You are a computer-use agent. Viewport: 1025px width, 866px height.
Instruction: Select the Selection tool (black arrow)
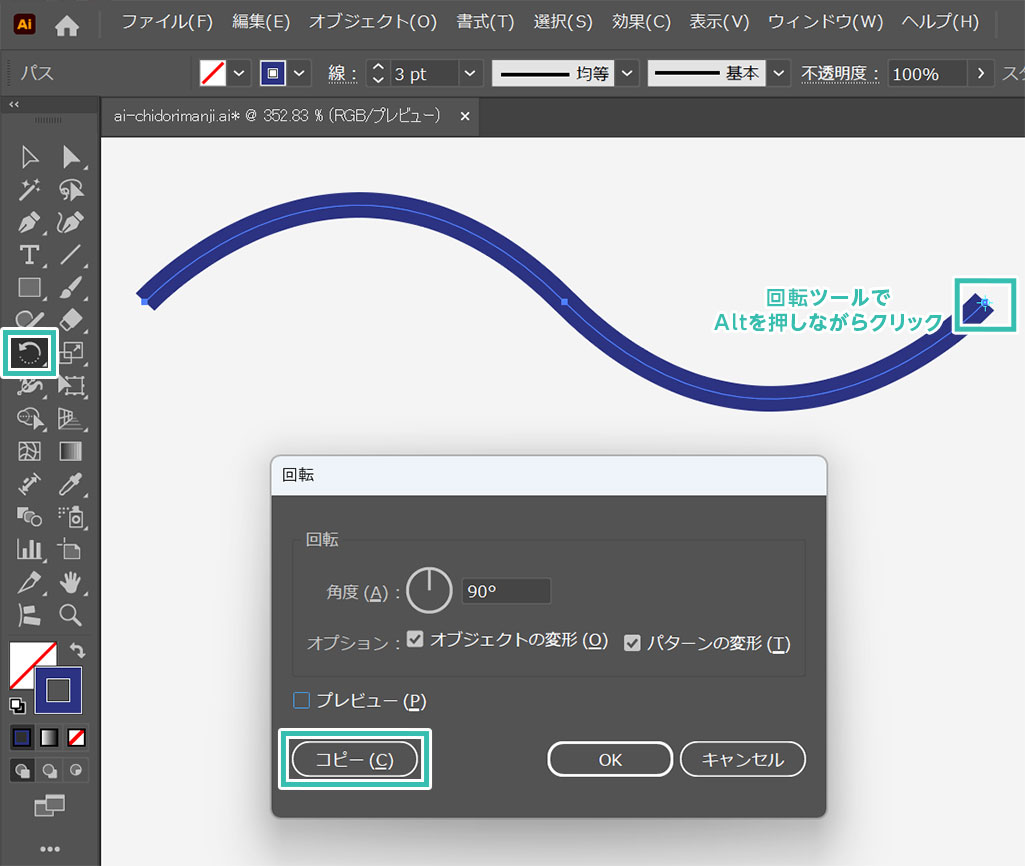(x=29, y=158)
